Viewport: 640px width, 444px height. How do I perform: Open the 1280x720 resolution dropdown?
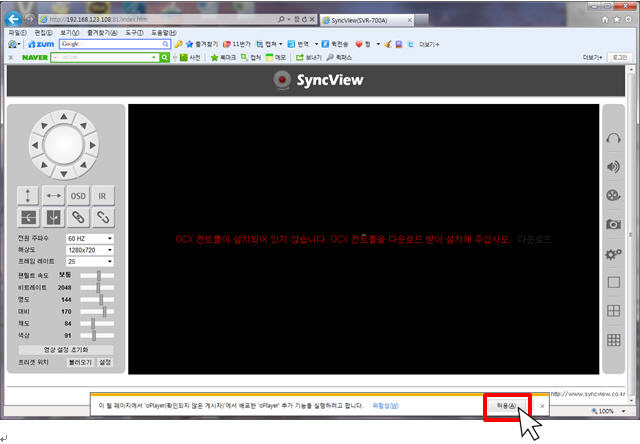[x=89, y=250]
